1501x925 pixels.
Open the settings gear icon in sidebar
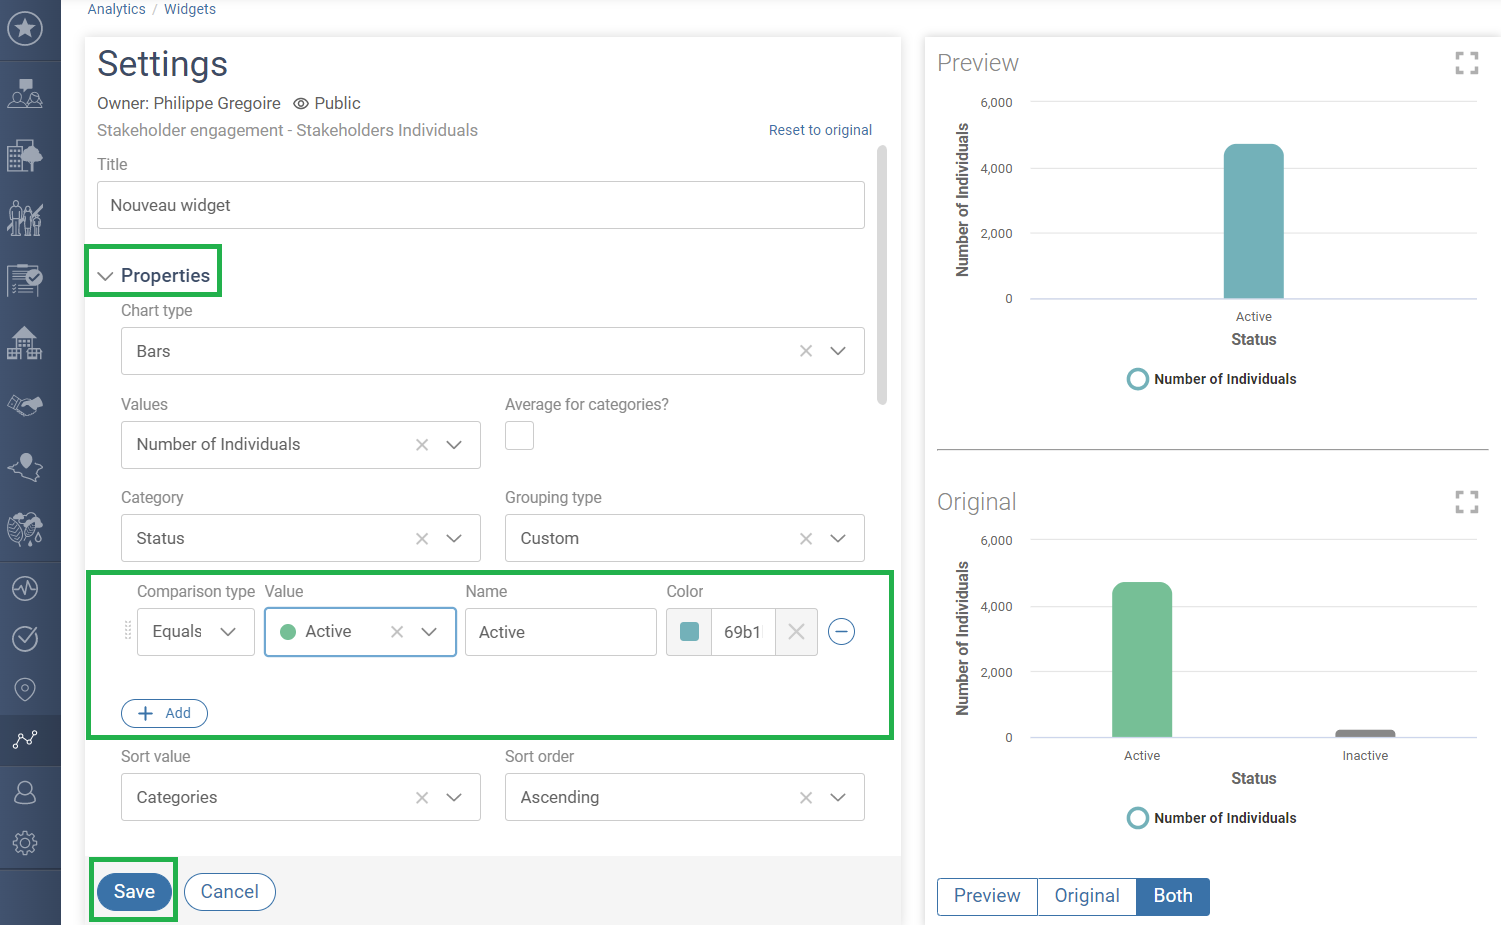click(x=25, y=843)
